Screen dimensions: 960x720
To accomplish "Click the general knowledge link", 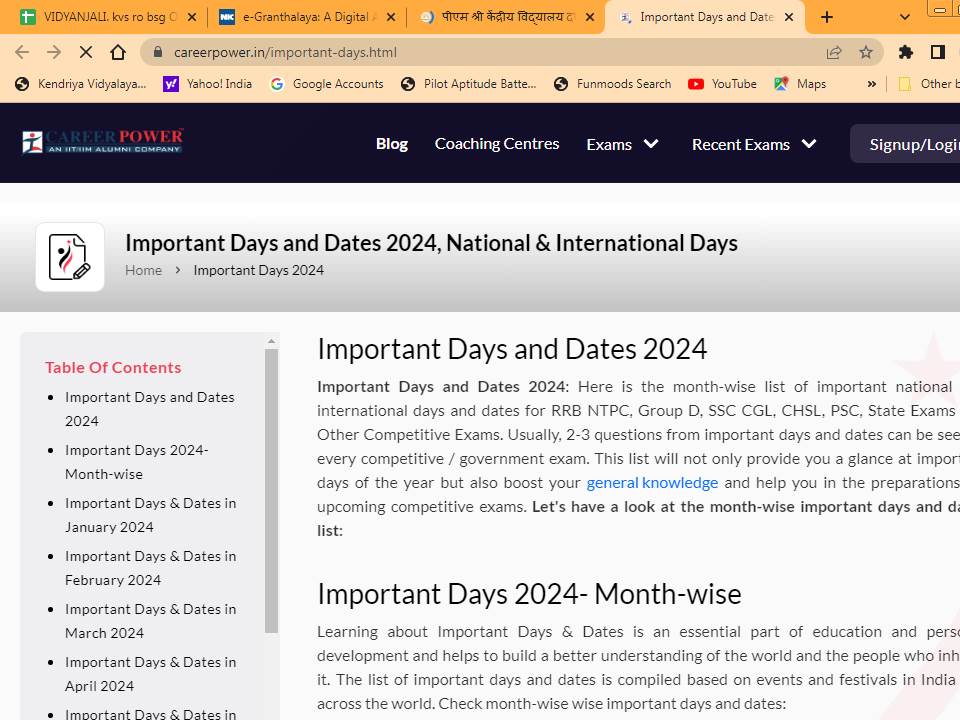I will [652, 482].
